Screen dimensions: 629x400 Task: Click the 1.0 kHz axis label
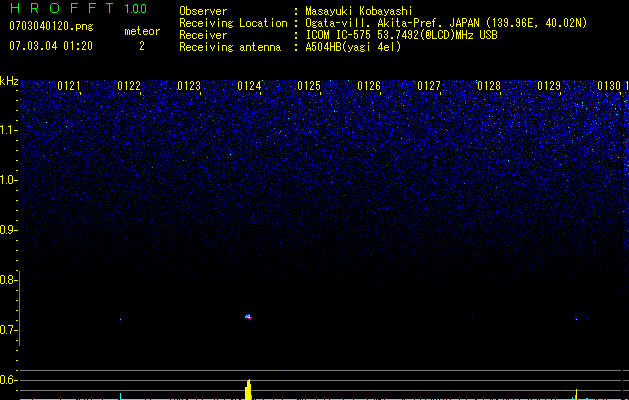coord(7,180)
